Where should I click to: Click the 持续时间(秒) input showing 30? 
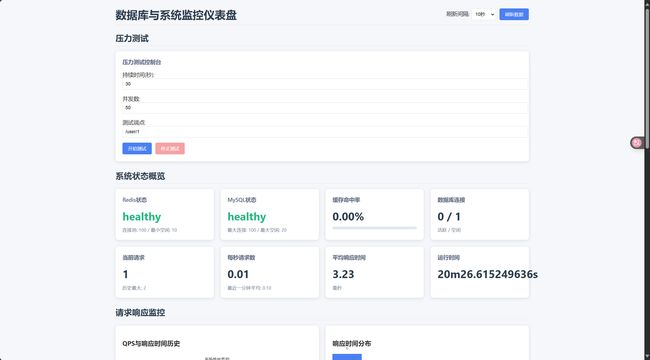[325, 84]
